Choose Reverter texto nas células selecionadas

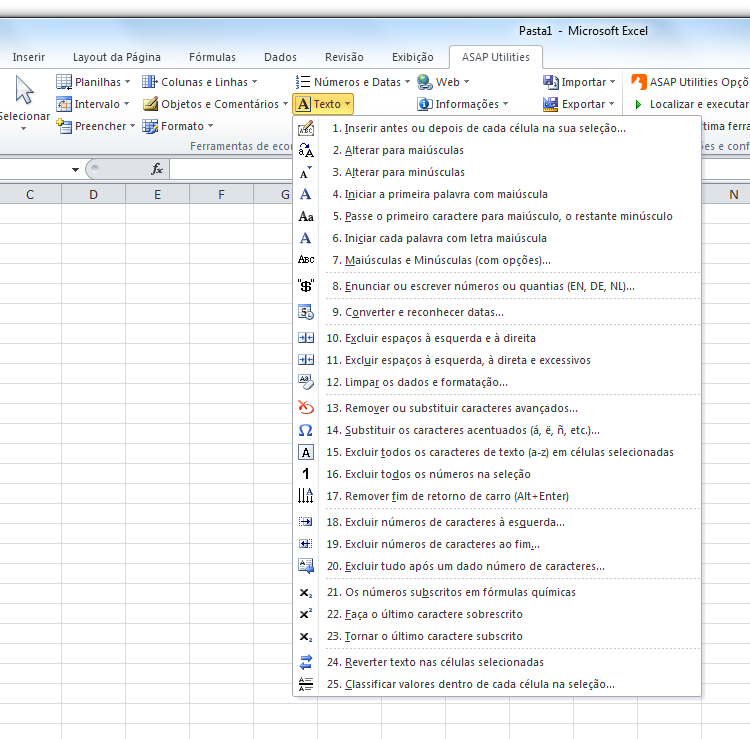(497, 662)
